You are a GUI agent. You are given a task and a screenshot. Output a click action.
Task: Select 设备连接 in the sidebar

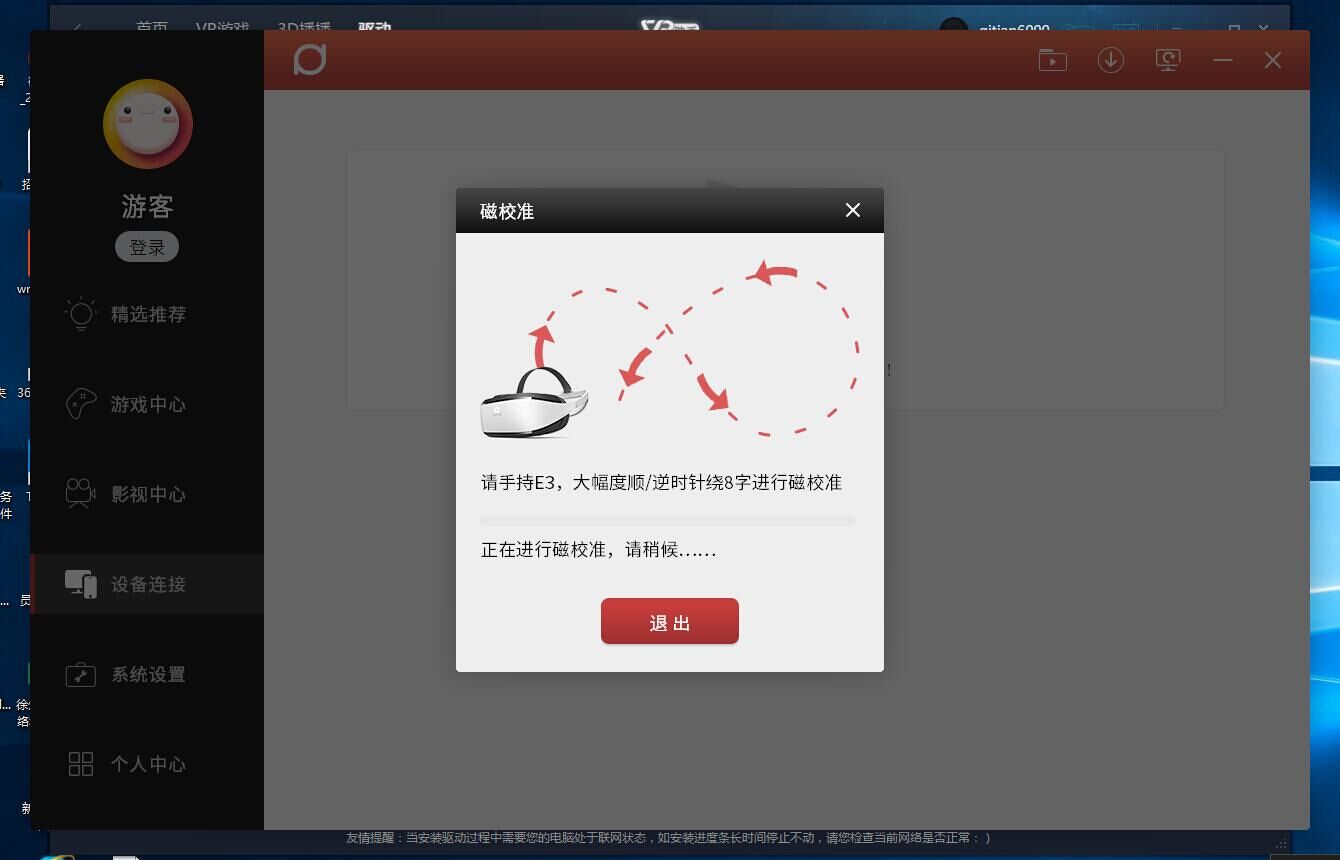tap(147, 584)
